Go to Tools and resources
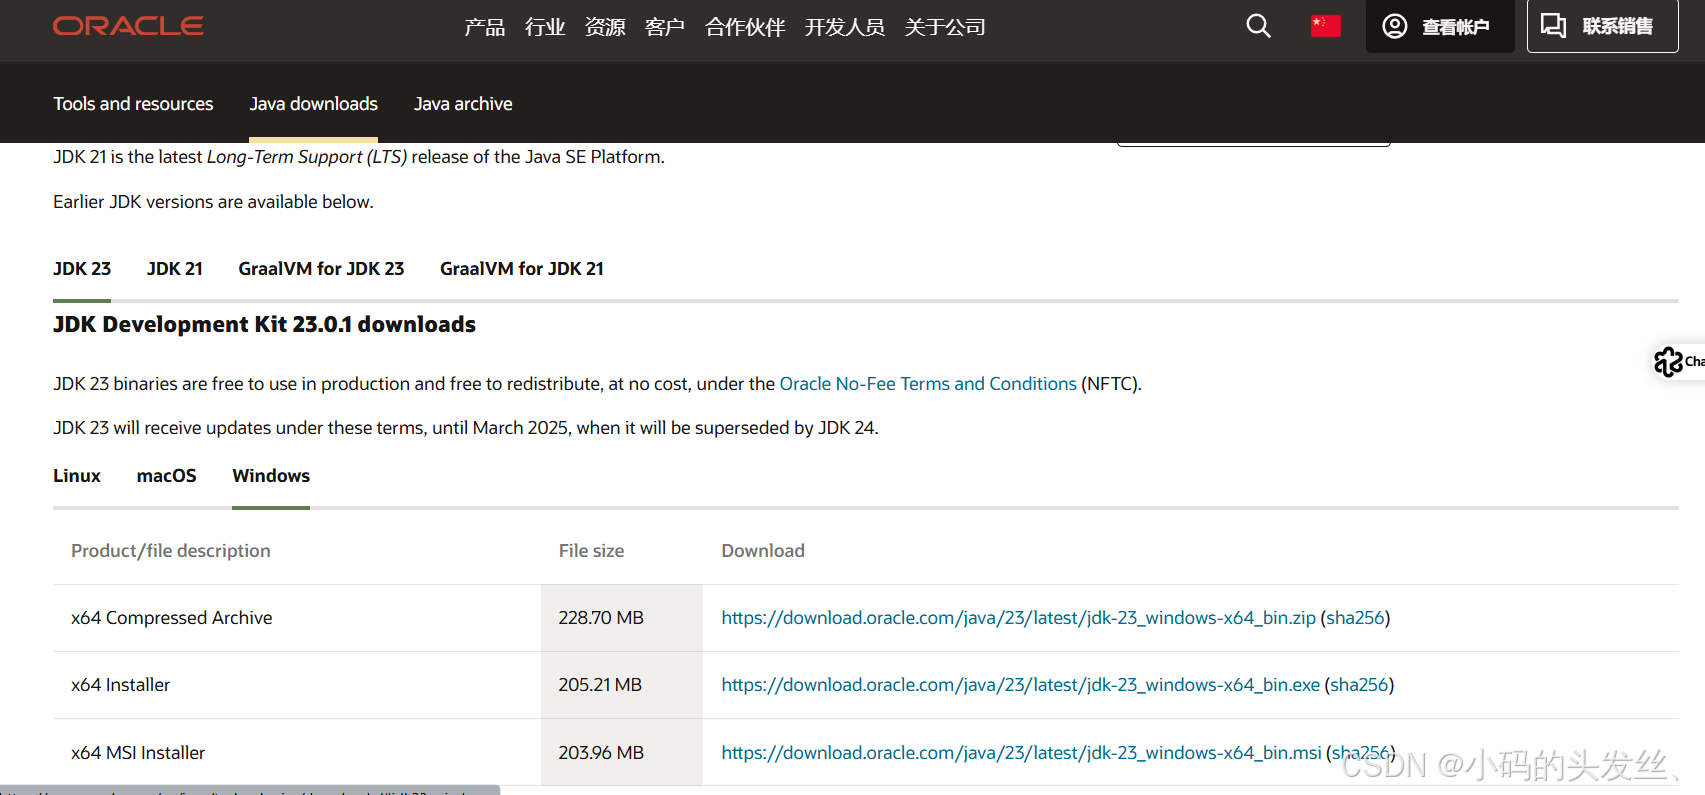This screenshot has height=795, width=1705. 133,104
